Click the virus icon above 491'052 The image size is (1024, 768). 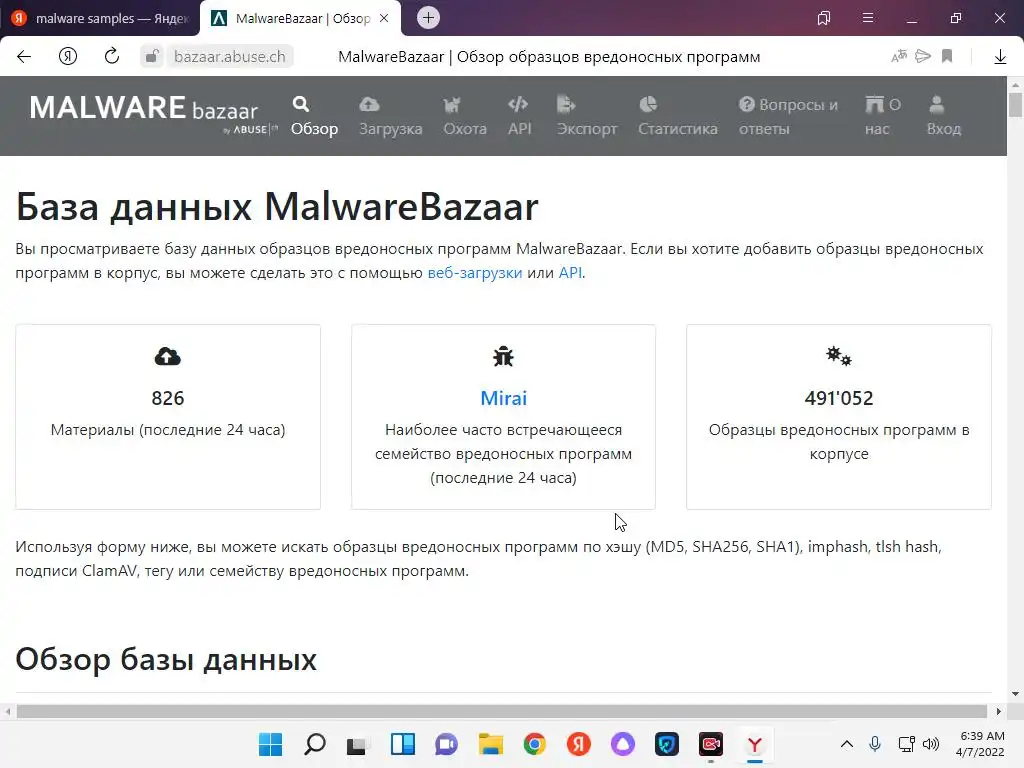coord(839,357)
